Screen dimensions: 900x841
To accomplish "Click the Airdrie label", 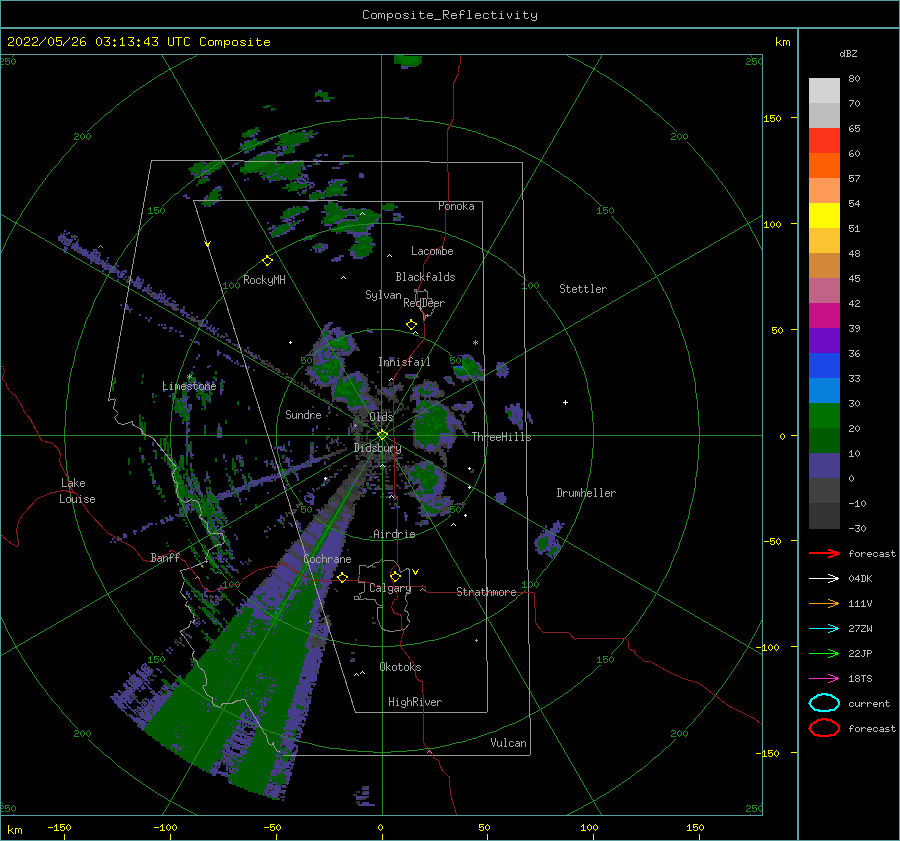I will [x=394, y=534].
